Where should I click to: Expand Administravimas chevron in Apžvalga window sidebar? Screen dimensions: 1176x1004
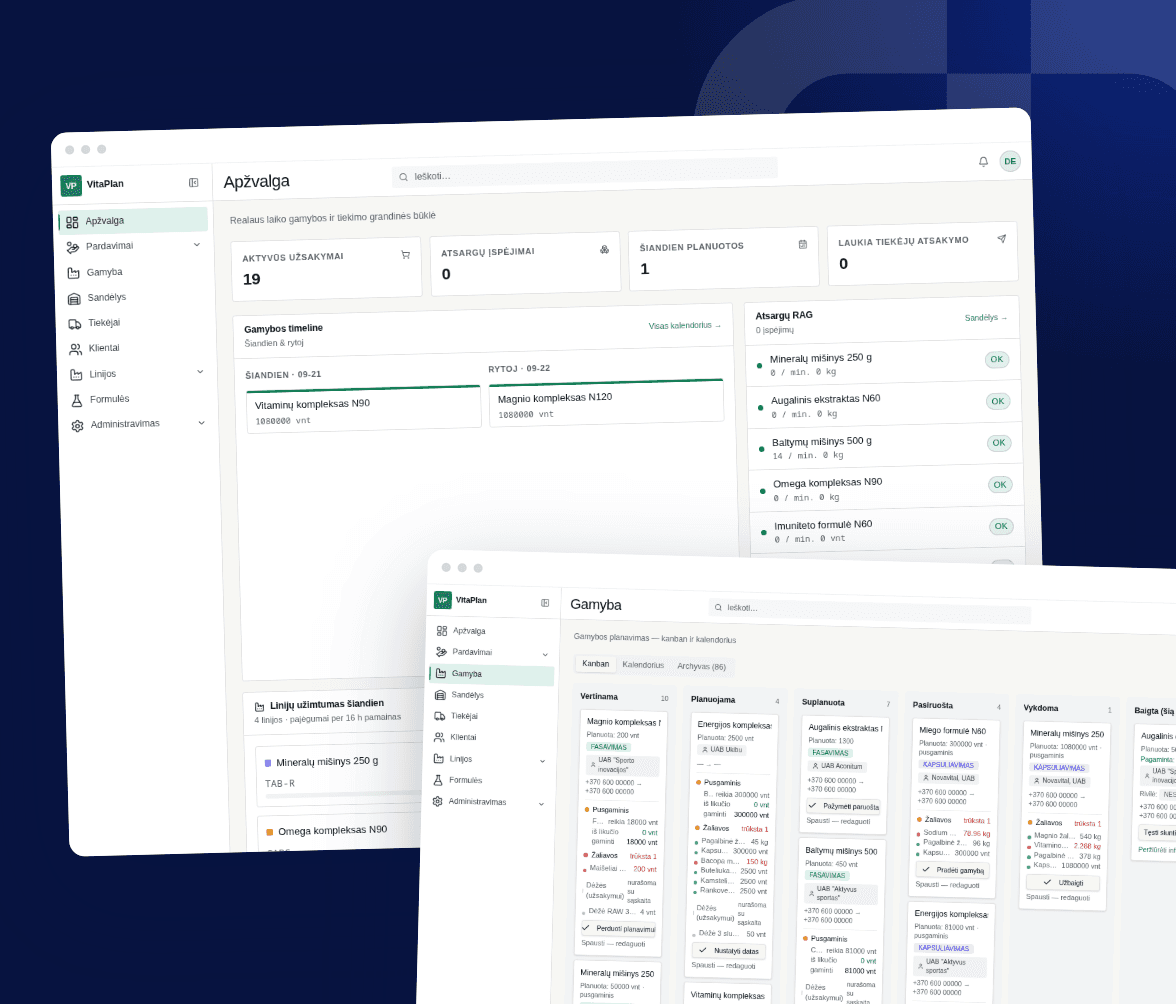[202, 423]
